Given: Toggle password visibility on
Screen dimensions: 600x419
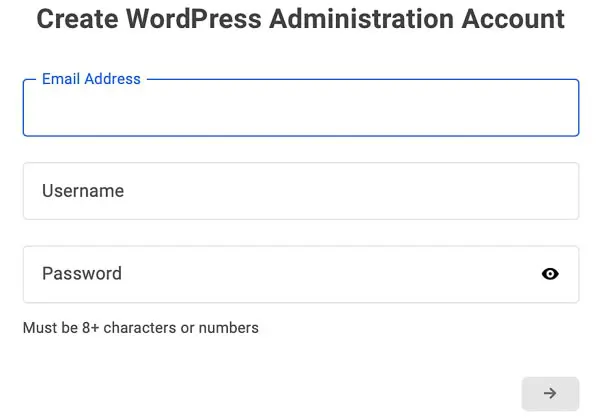Looking at the screenshot, I should pyautogui.click(x=550, y=274).
